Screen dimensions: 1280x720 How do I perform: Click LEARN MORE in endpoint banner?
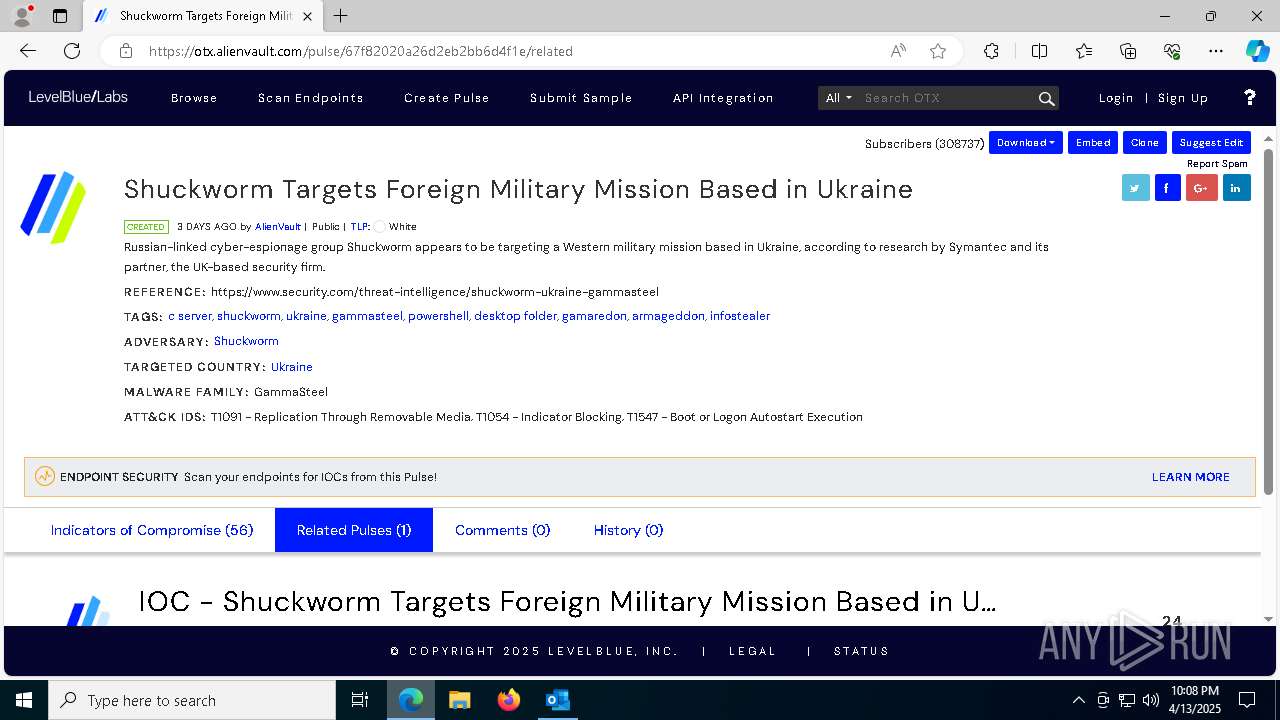tap(1191, 477)
